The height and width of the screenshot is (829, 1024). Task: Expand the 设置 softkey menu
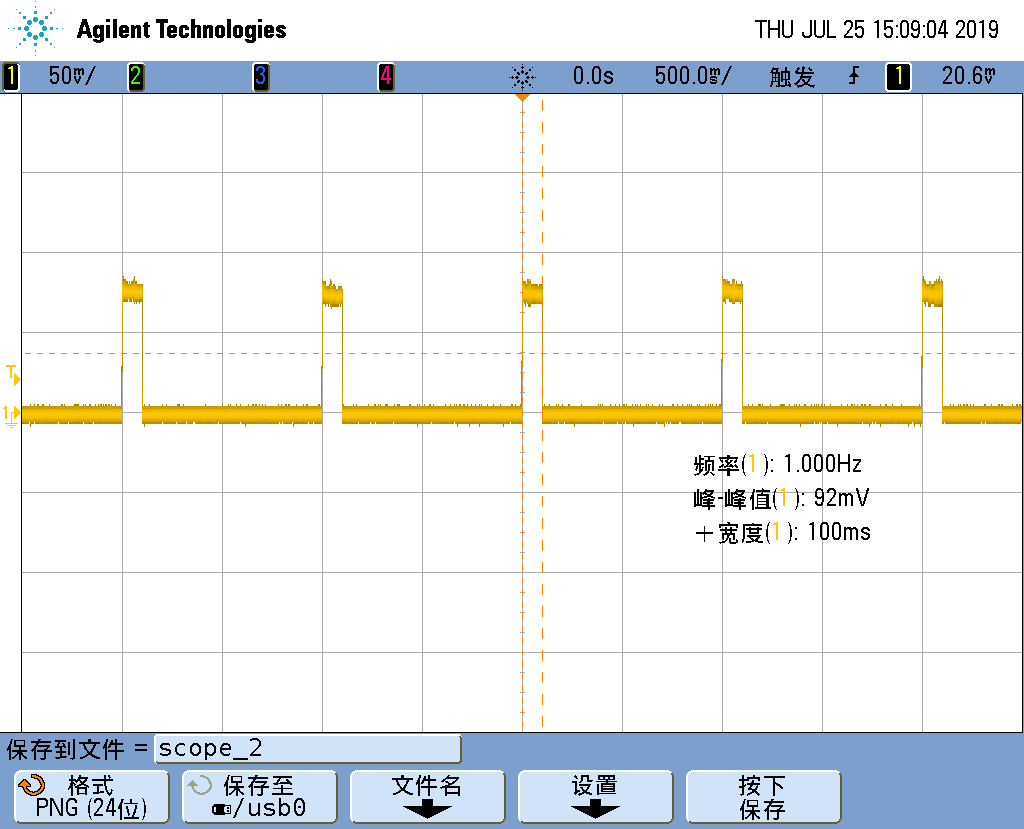(x=594, y=796)
